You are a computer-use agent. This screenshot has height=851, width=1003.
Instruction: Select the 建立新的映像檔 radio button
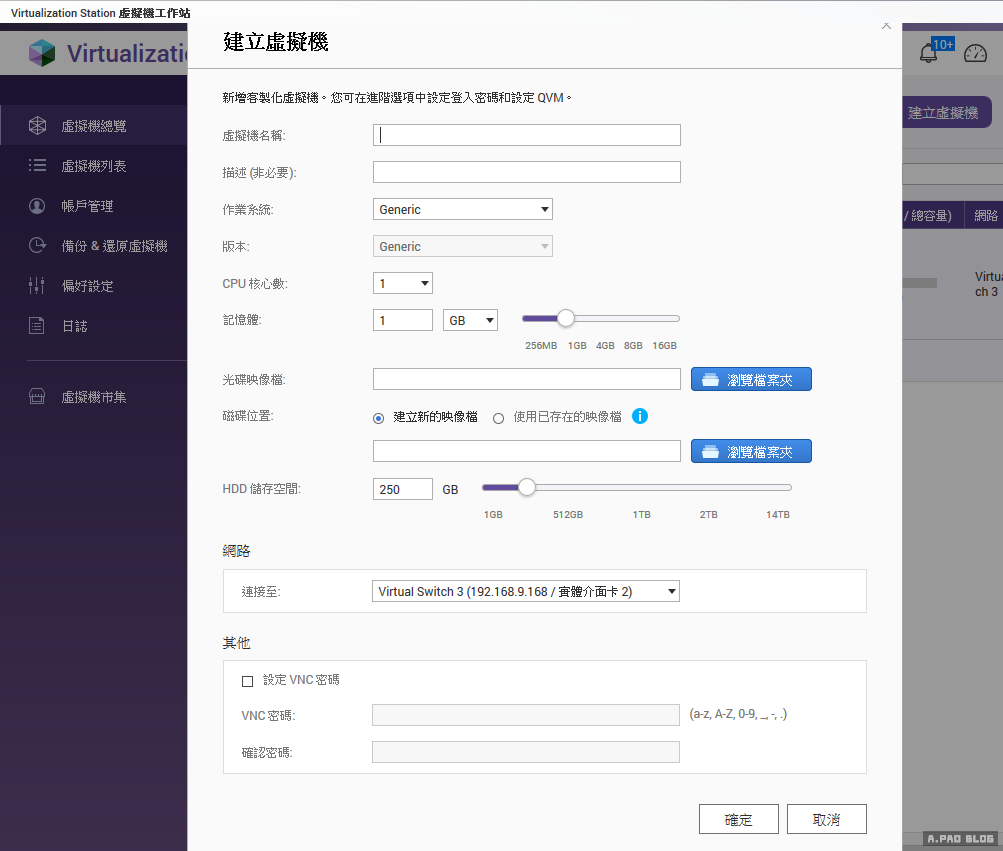378,418
